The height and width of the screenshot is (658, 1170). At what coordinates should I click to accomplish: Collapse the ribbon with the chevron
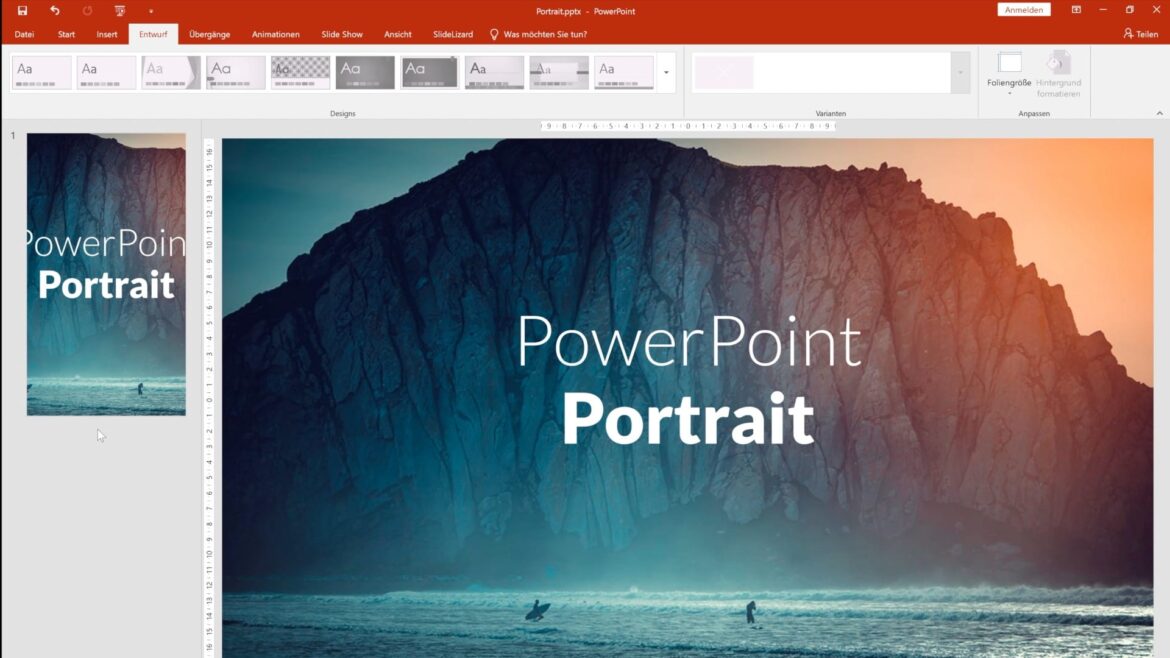click(1157, 114)
